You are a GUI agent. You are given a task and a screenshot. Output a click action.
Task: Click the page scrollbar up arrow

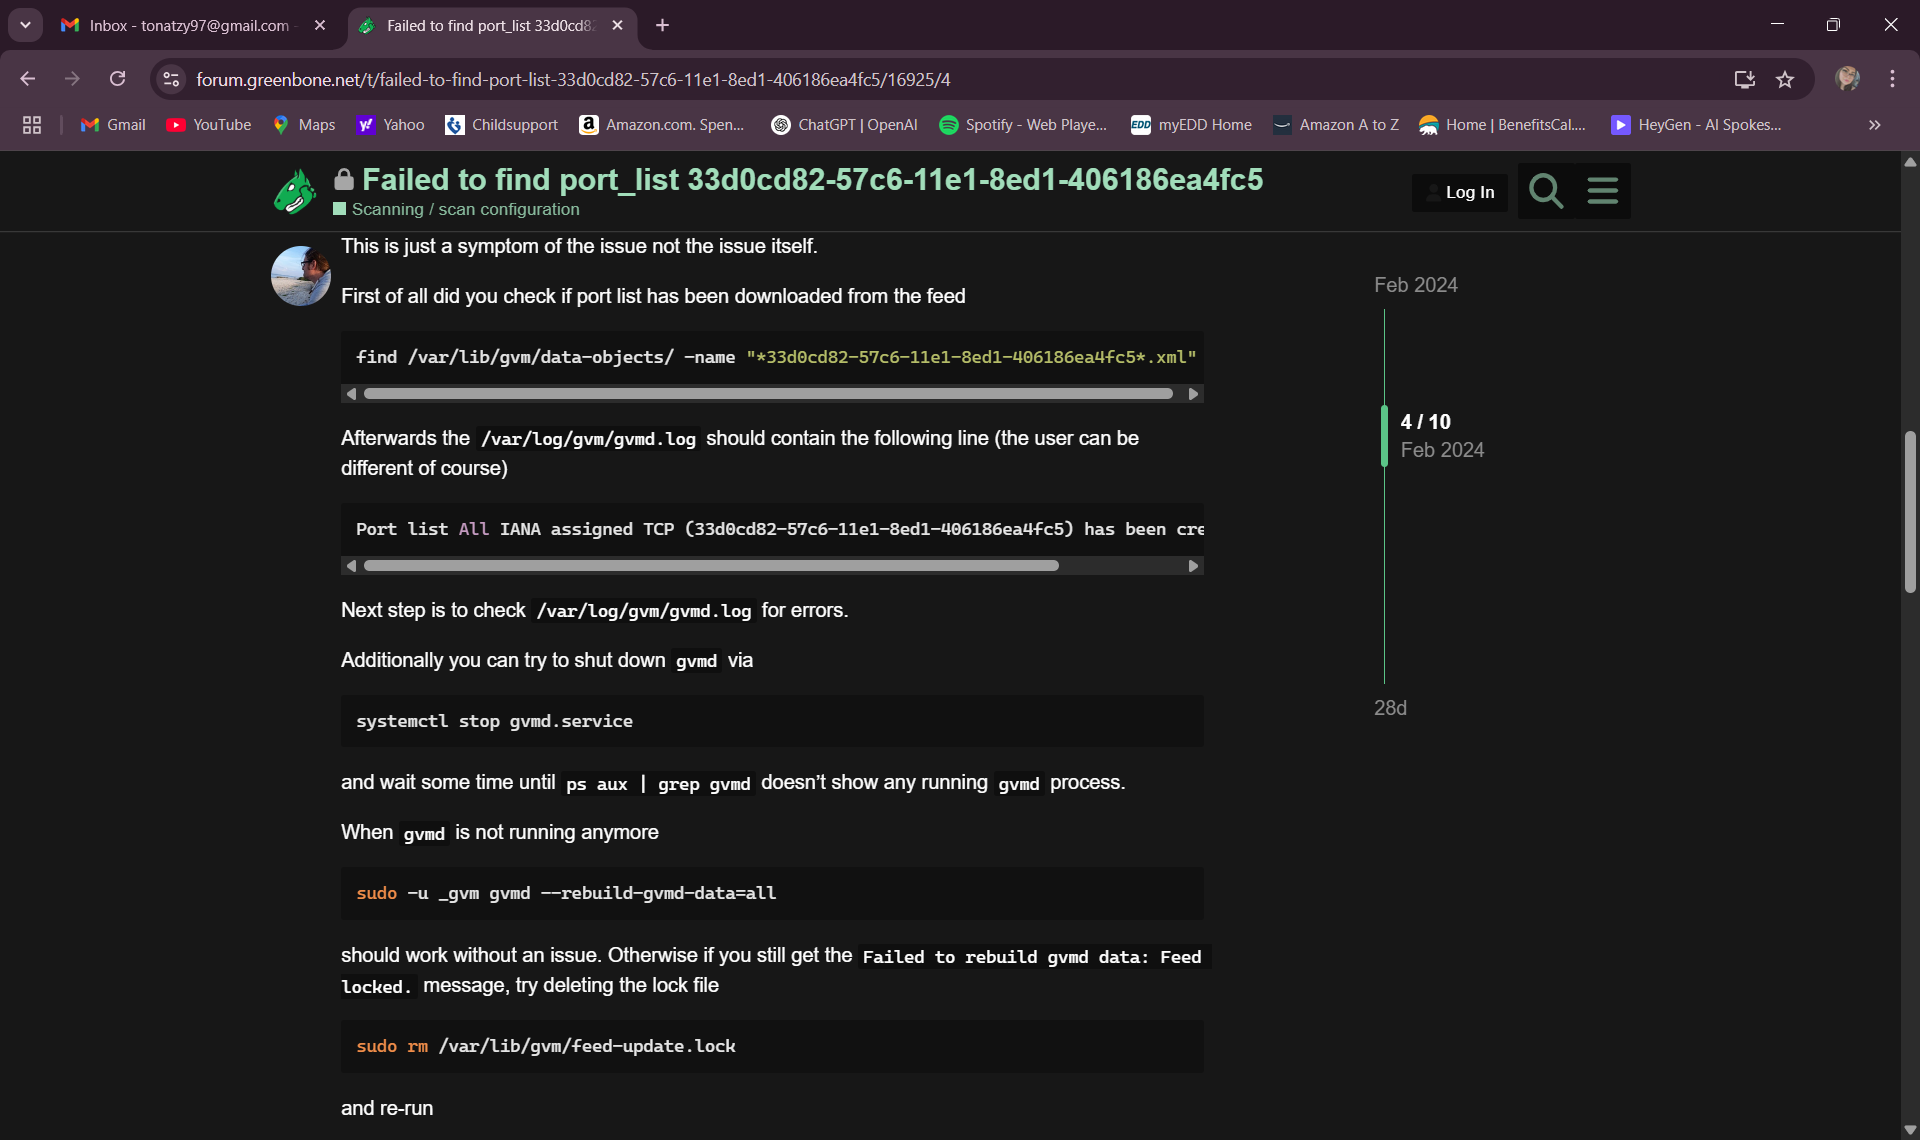(x=1910, y=161)
